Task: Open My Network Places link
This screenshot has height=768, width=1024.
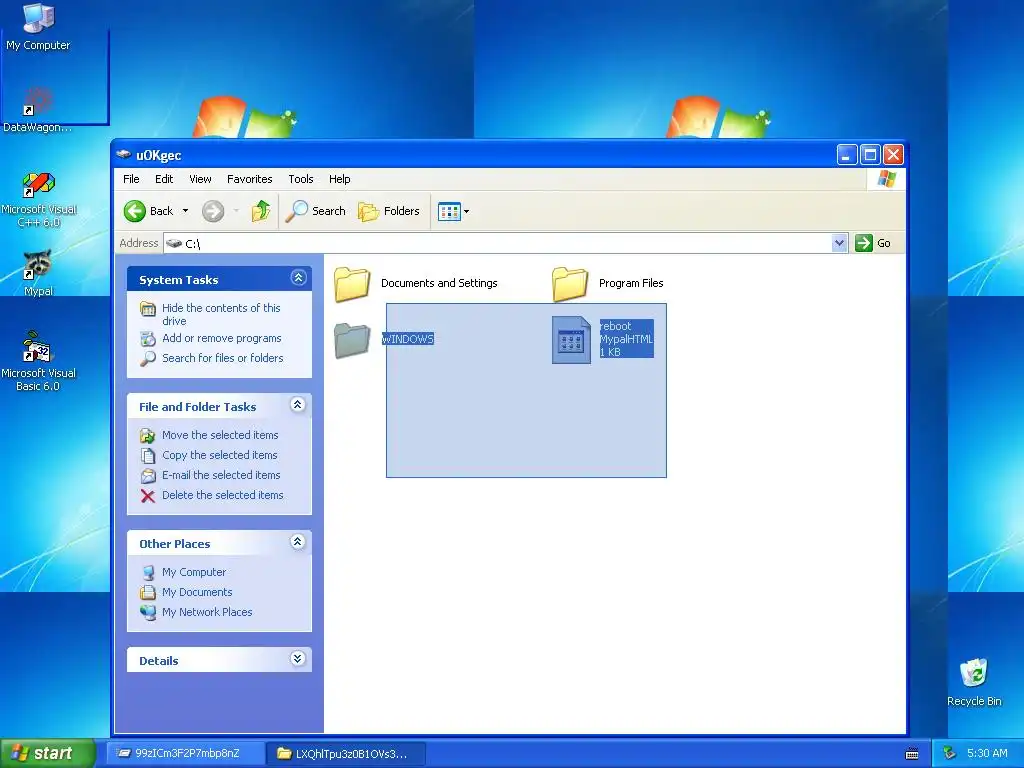Action: click(207, 612)
